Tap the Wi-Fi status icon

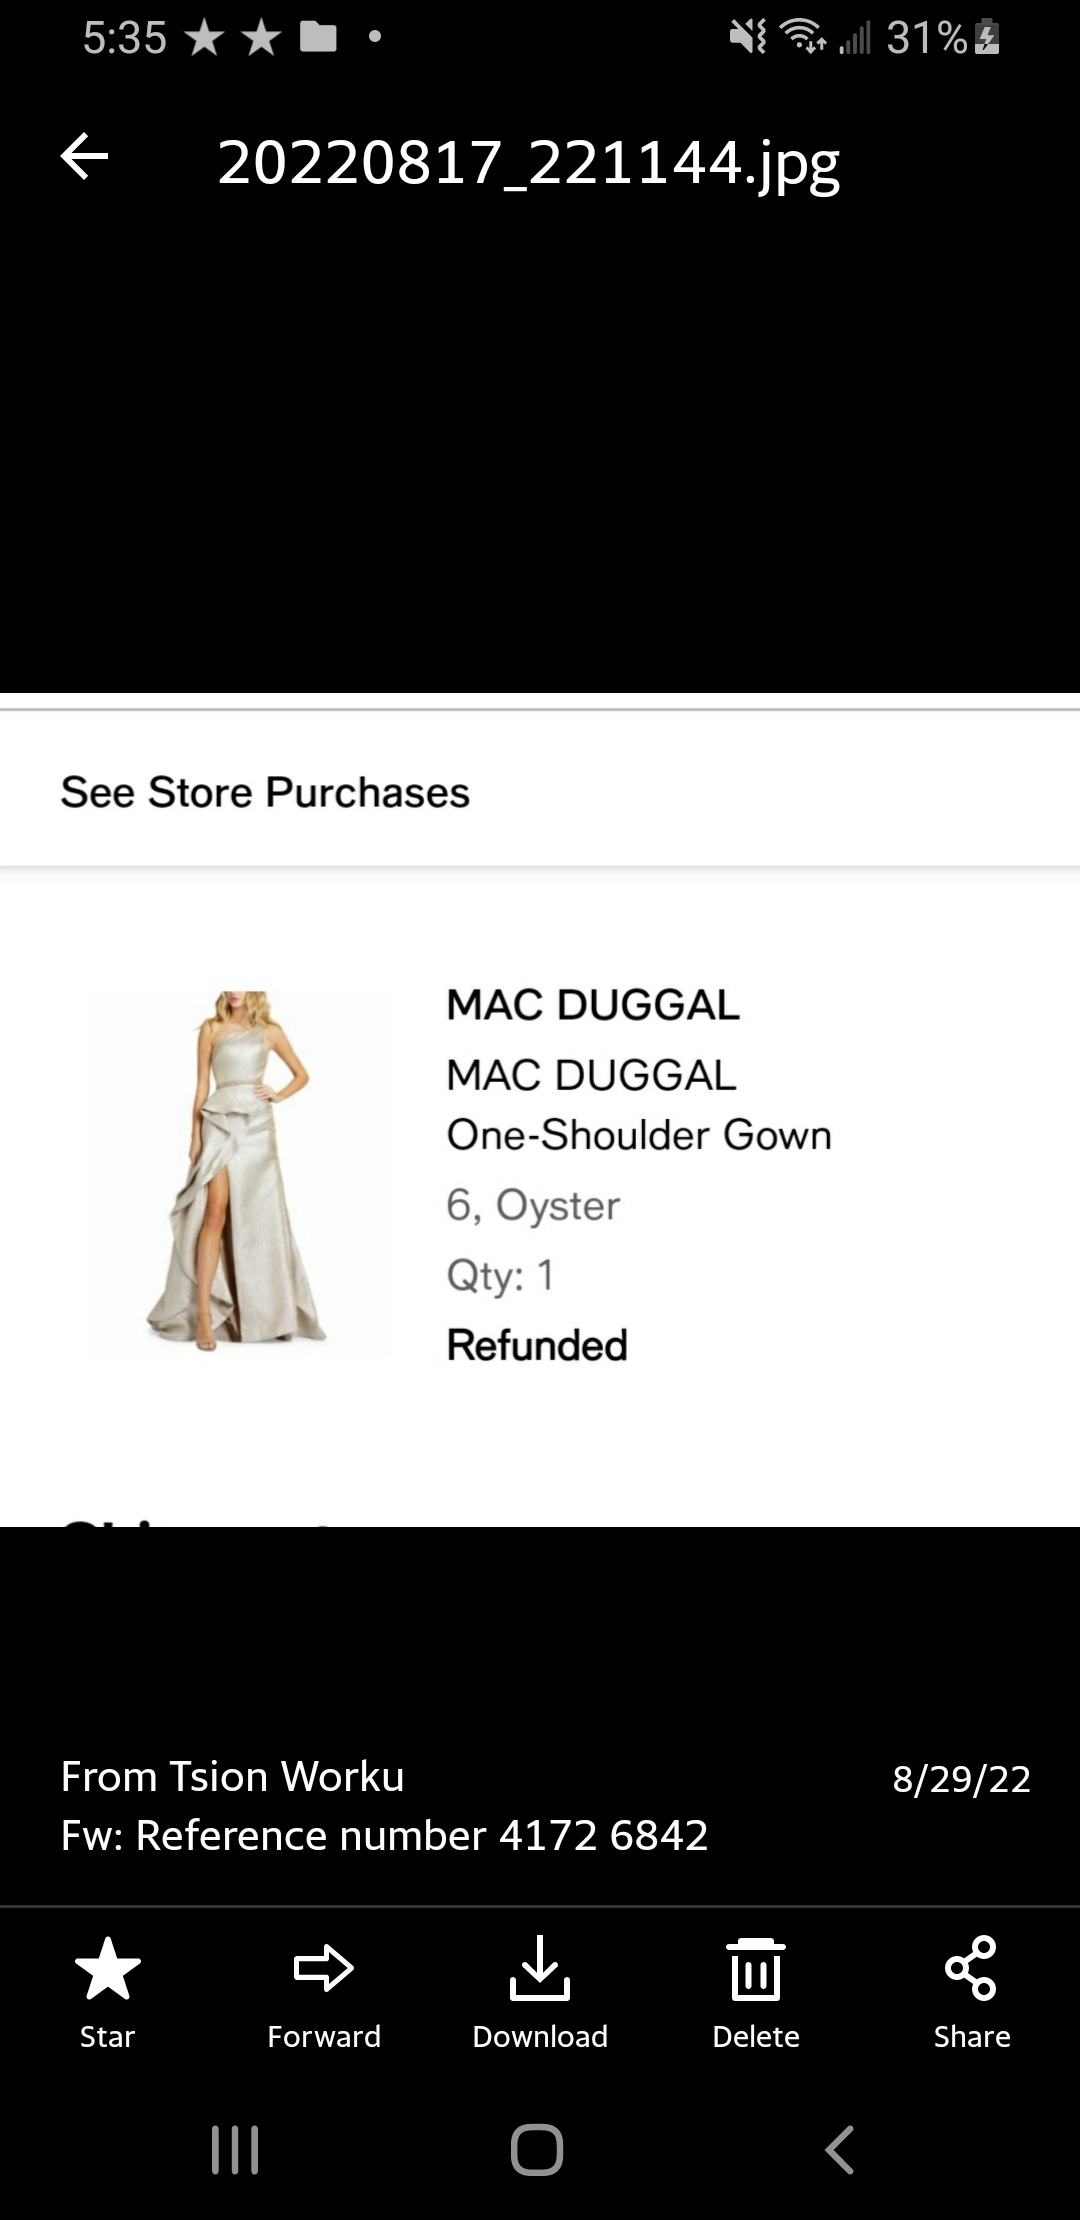[x=804, y=37]
